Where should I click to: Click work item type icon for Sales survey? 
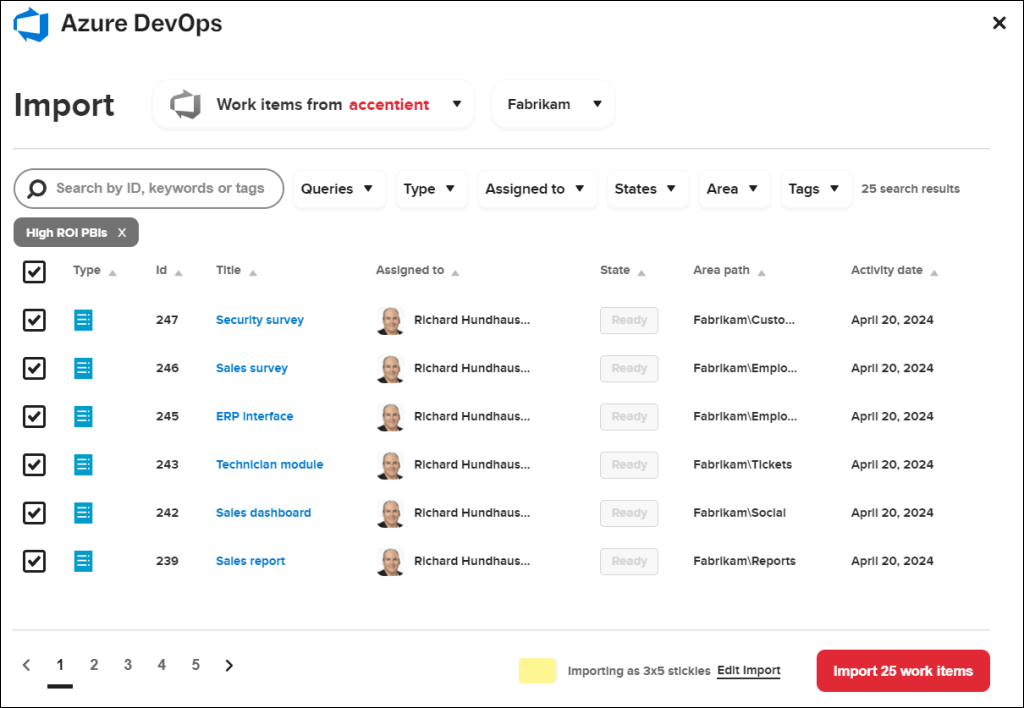coord(83,368)
